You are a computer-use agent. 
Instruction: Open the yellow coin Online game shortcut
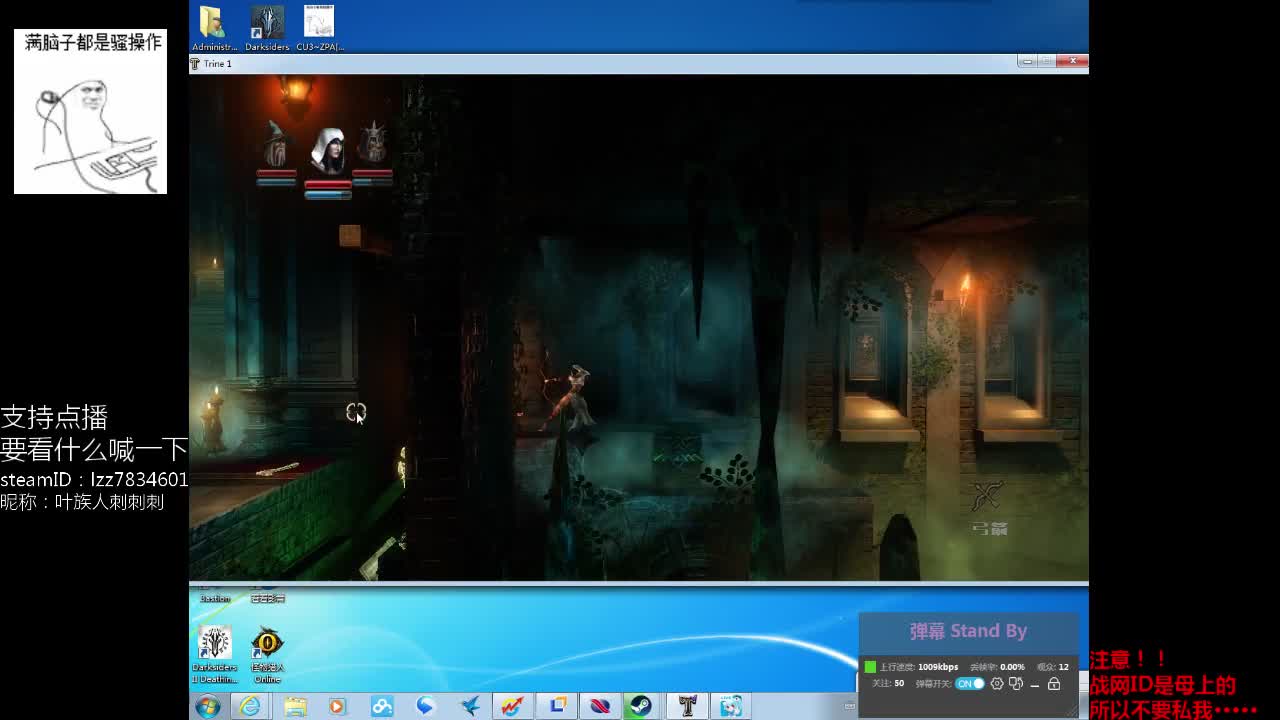[267, 654]
